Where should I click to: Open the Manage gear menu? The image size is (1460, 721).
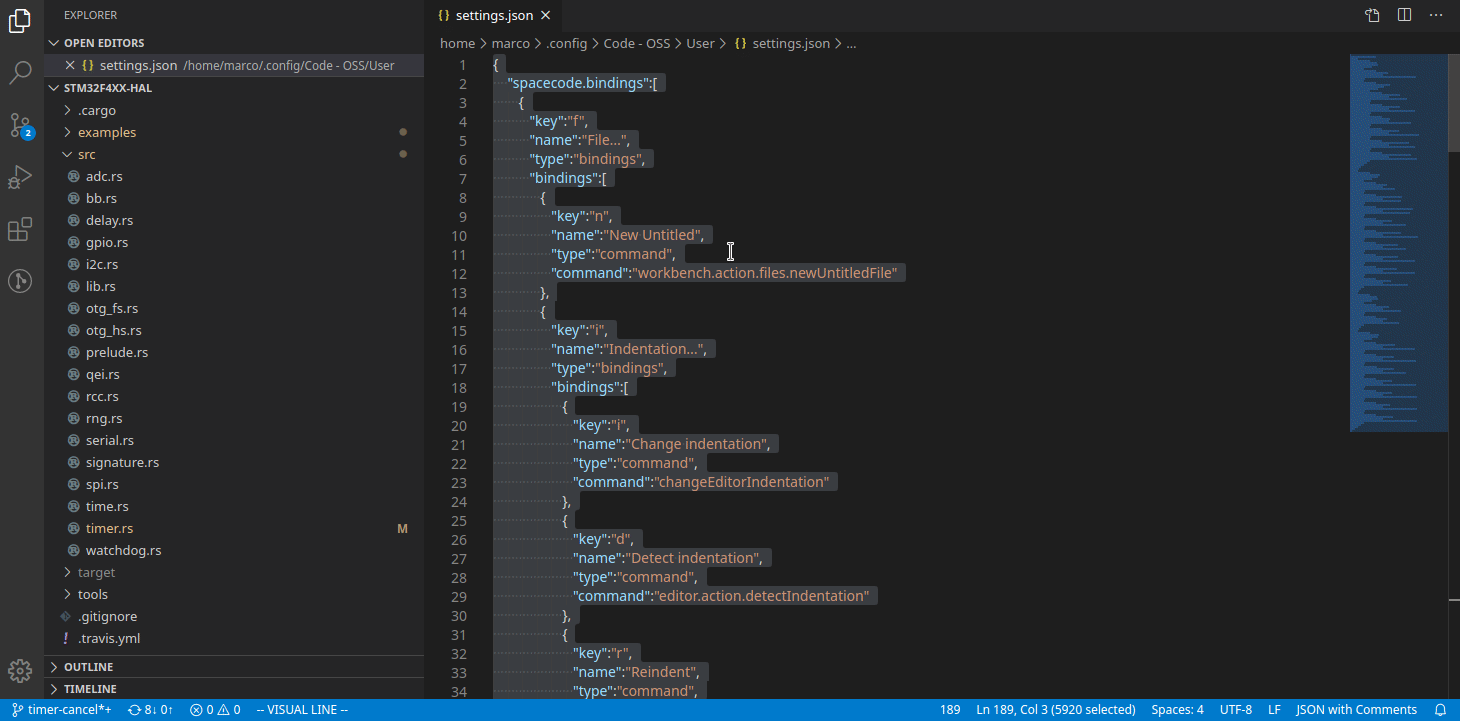(21, 672)
